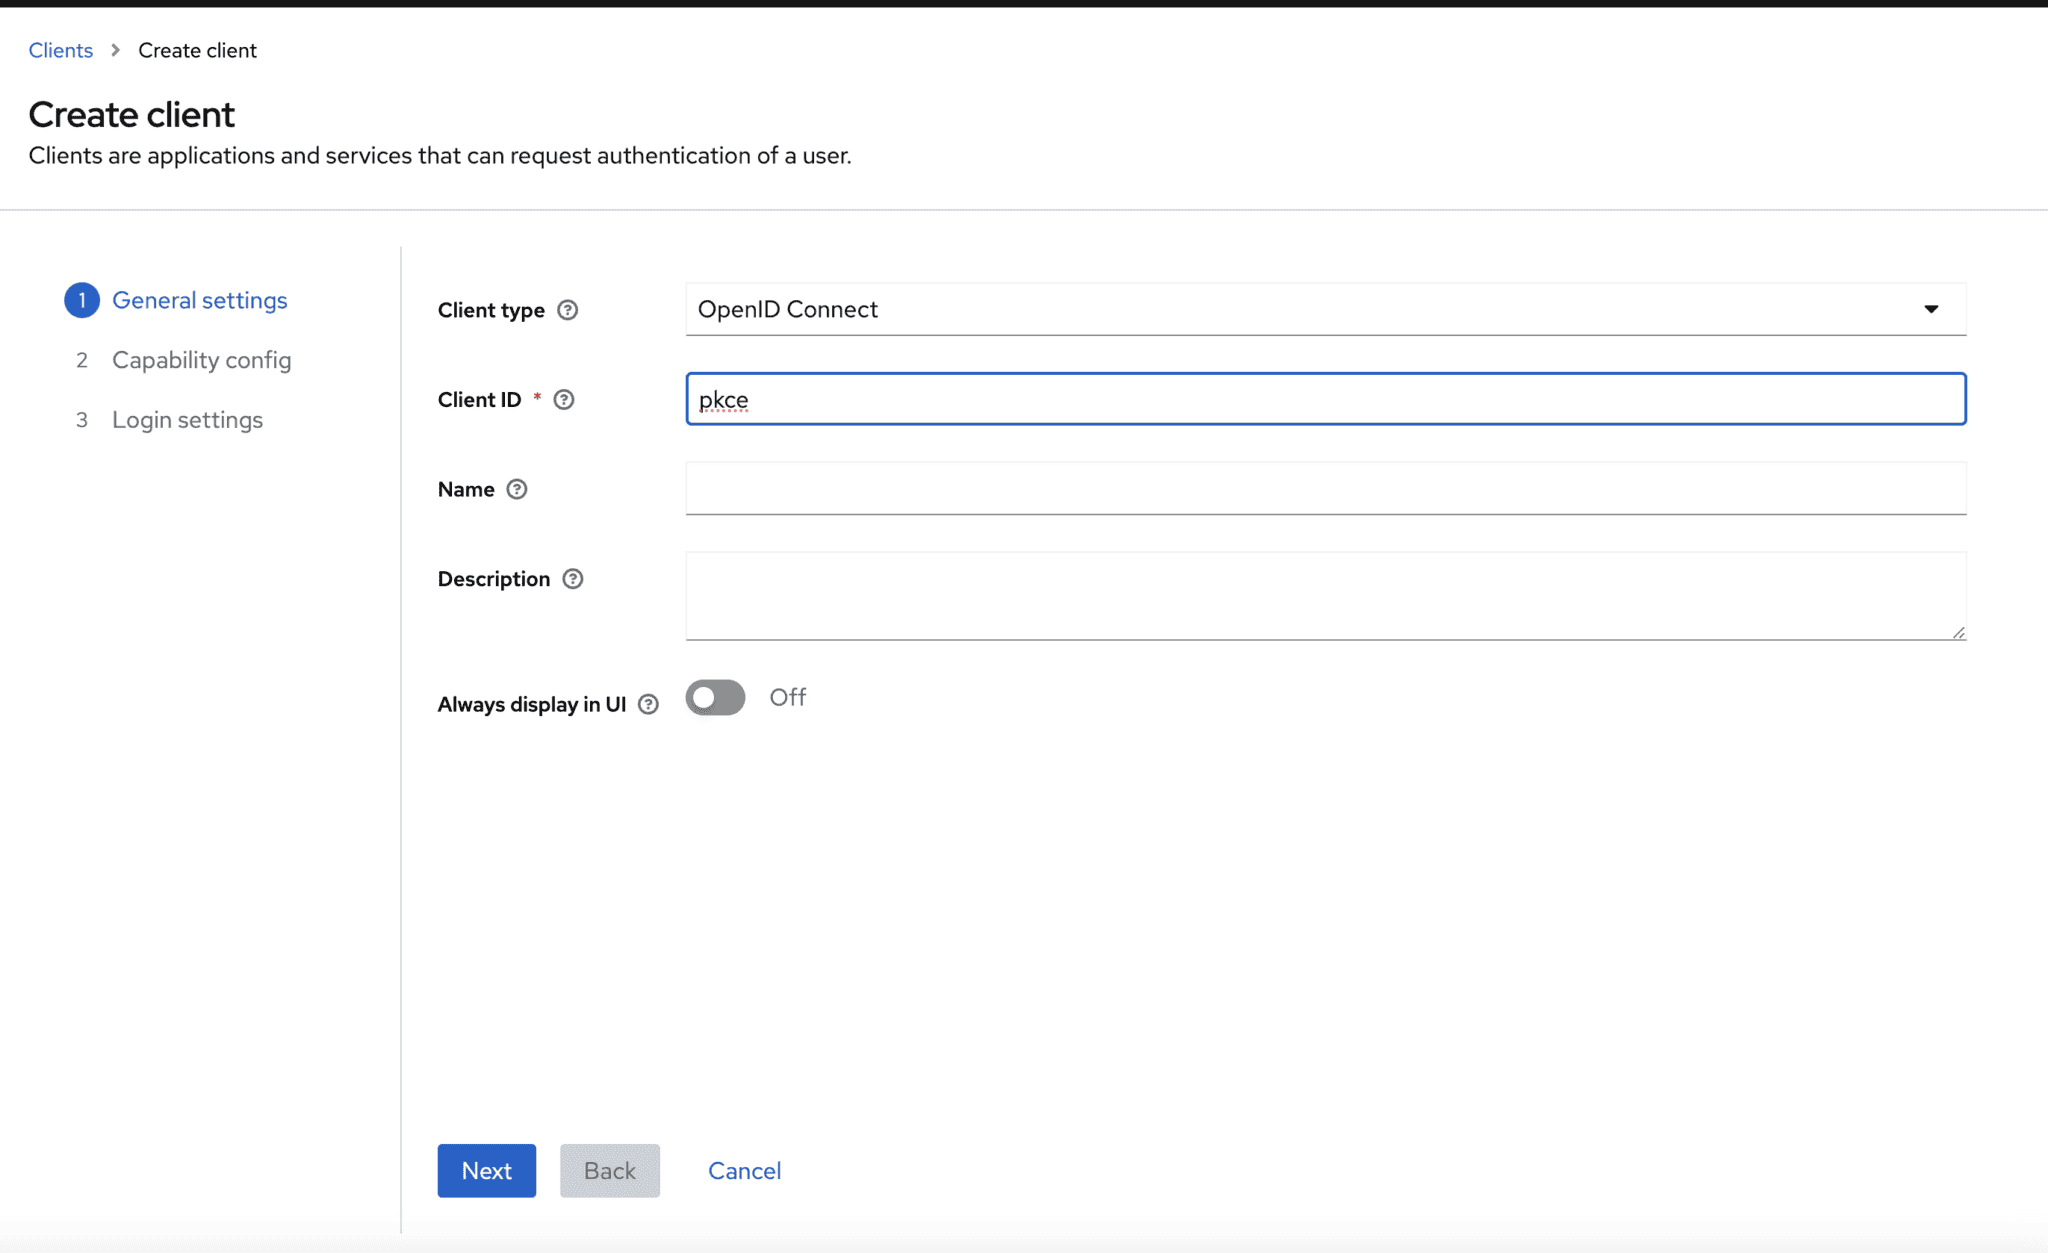2048x1253 pixels.
Task: Click the step 3 number indicator
Action: [83, 419]
